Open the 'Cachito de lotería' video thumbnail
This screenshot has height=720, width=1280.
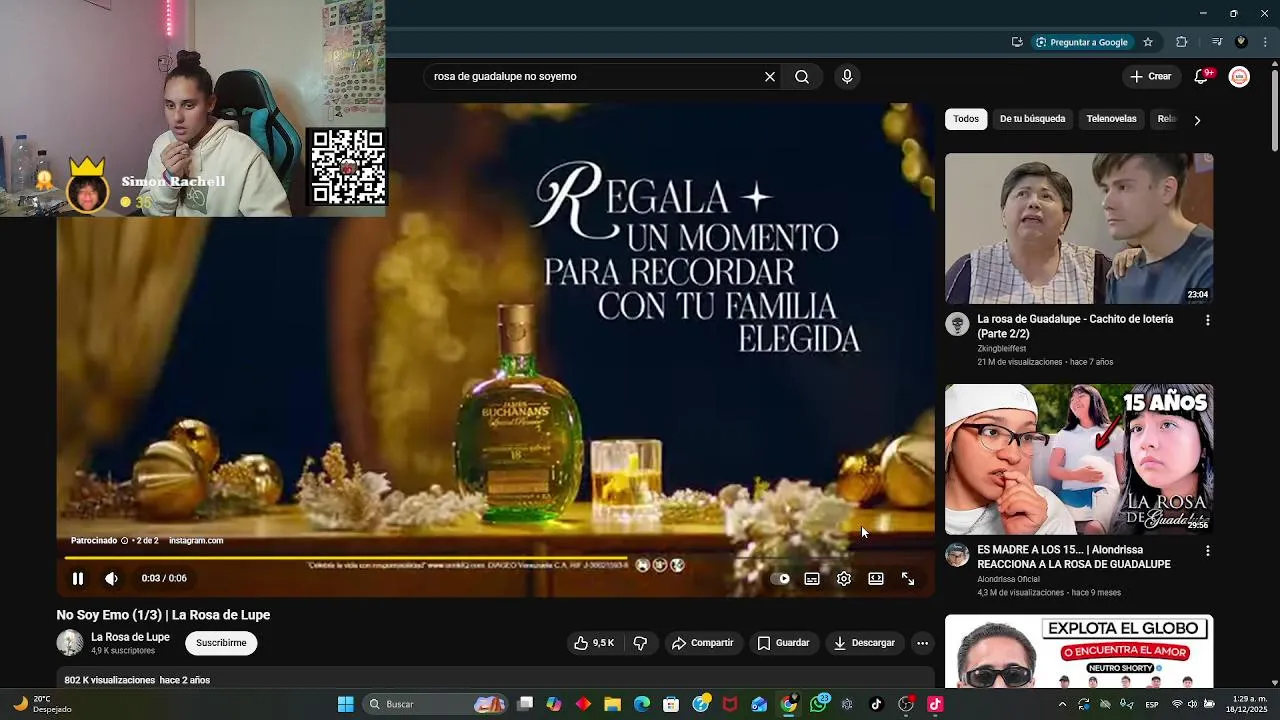click(x=1079, y=228)
